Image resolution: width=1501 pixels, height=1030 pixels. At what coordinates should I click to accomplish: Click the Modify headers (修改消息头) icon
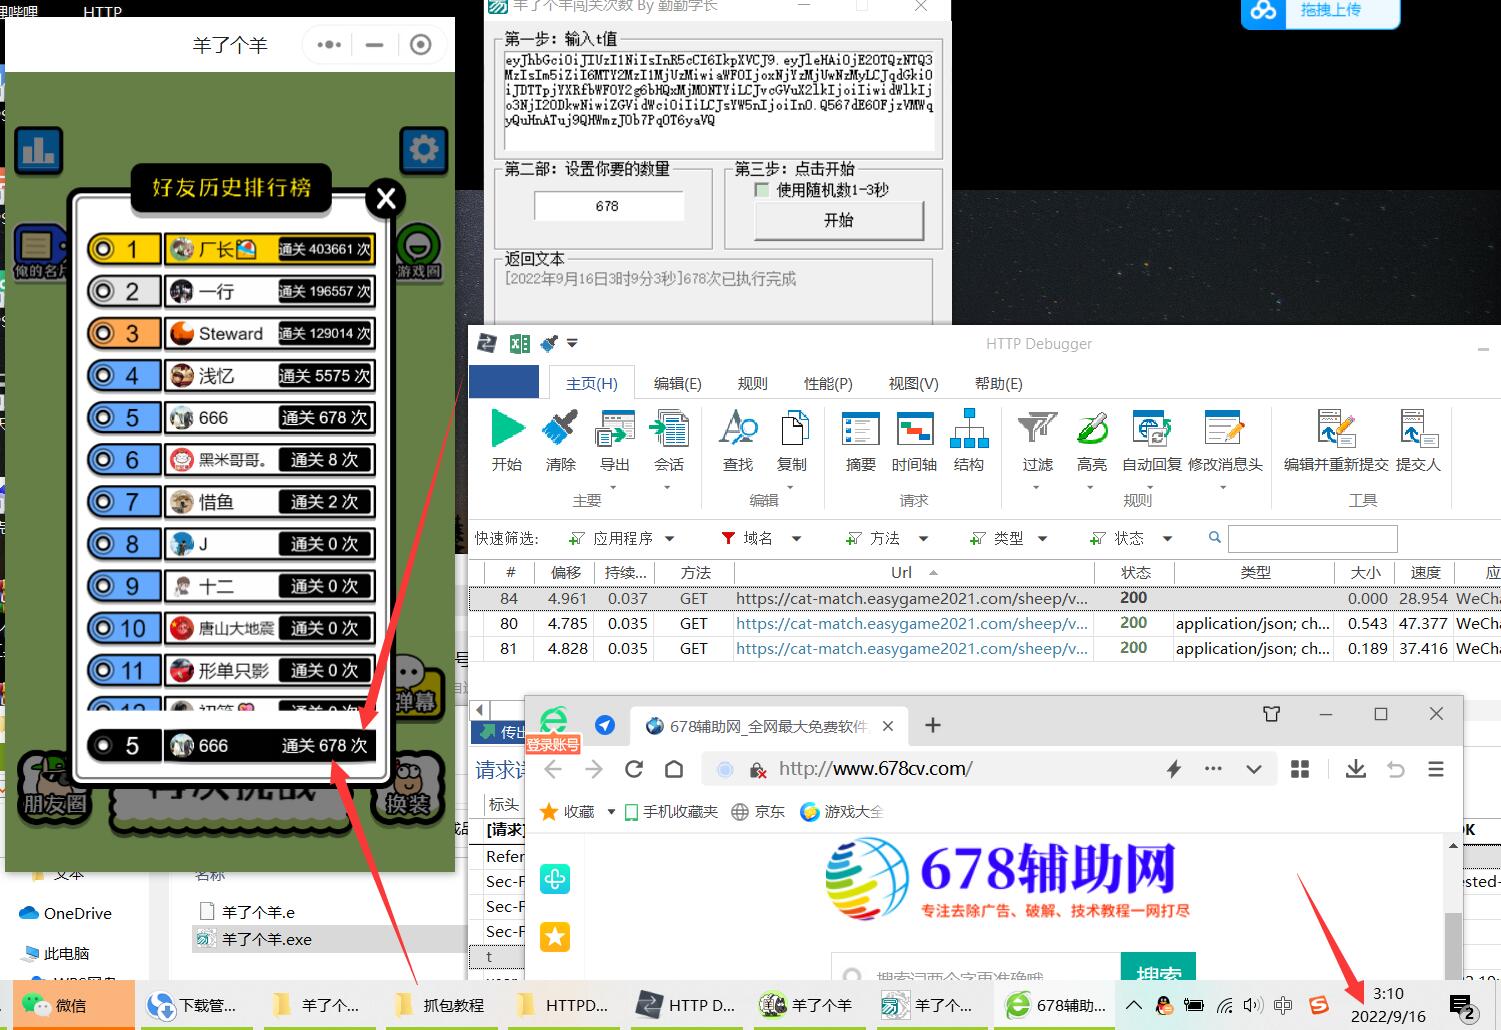1224,428
